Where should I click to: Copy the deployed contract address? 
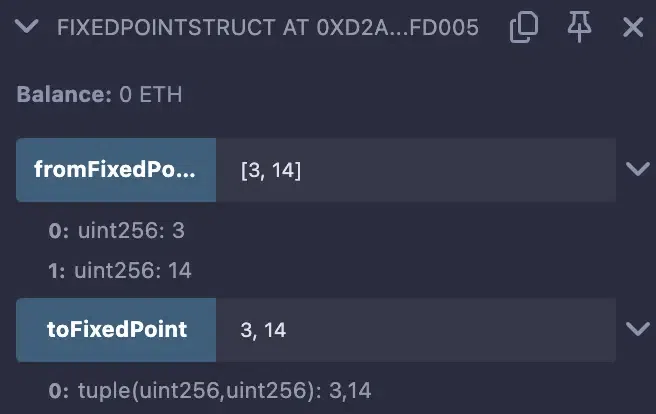click(523, 28)
